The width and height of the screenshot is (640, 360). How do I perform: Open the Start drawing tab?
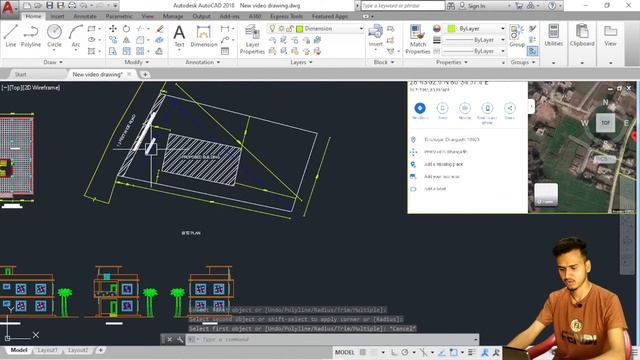(20, 74)
